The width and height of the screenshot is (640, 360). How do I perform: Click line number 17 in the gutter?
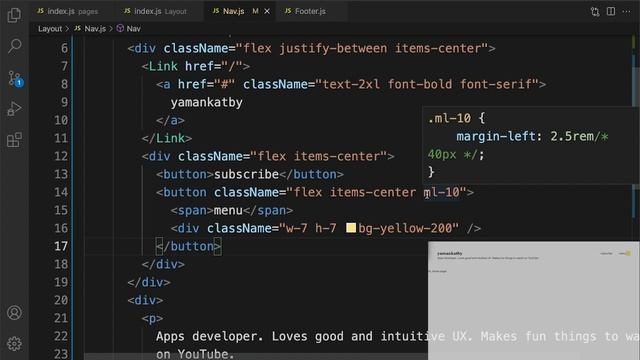tap(61, 246)
